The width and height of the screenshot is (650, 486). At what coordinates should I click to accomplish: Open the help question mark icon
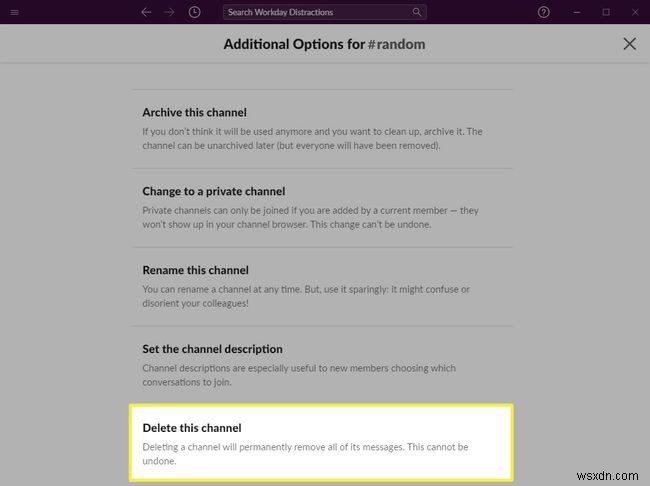click(x=543, y=12)
